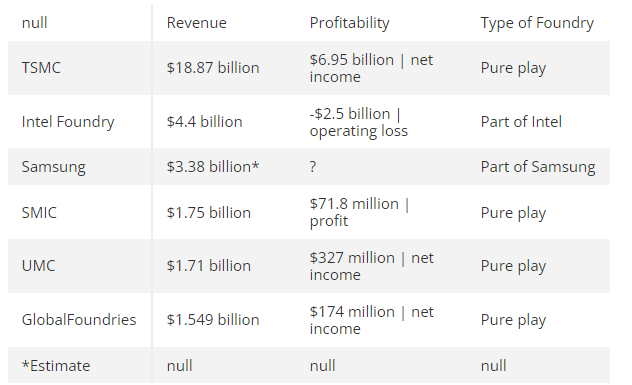Click the question mark profitability cell
This screenshot has height=385, width=632.
point(313,167)
